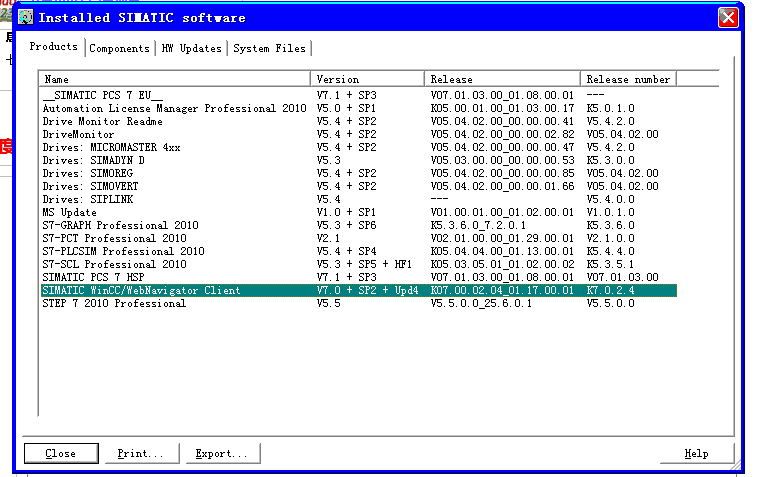Select S7-PLCSIM Professional 2010 row
762x477 pixels.
359,252
